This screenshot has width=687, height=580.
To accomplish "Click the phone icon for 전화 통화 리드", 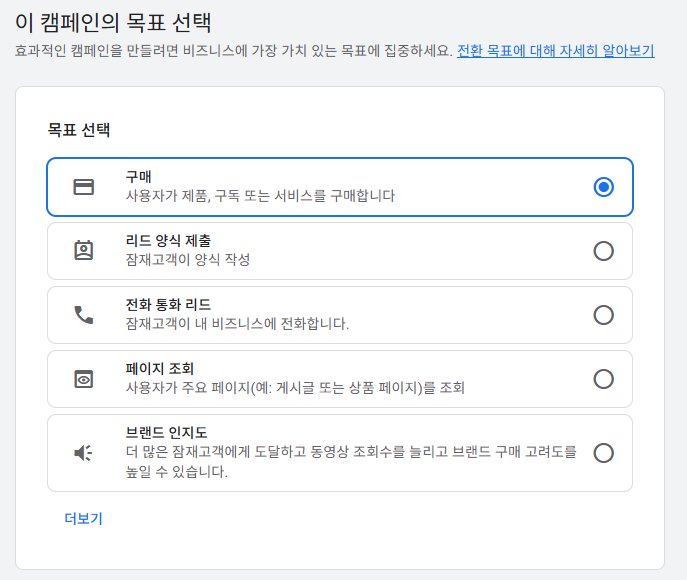I will click(x=83, y=315).
